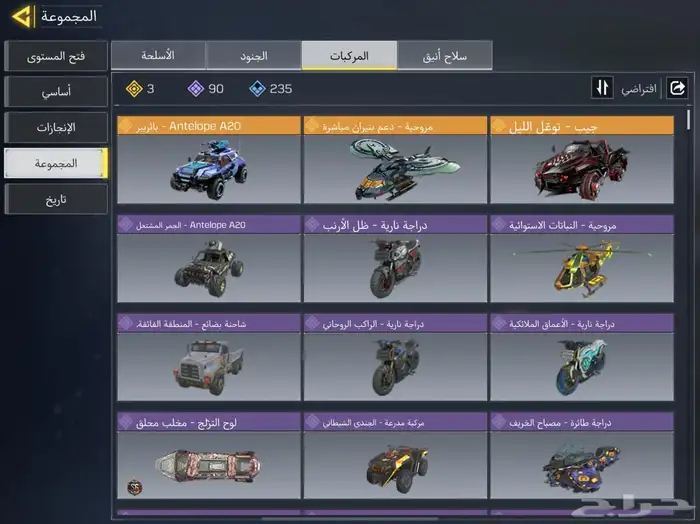Switch to the الأسلحة tab
Screen dimensions: 700x524
158,55
